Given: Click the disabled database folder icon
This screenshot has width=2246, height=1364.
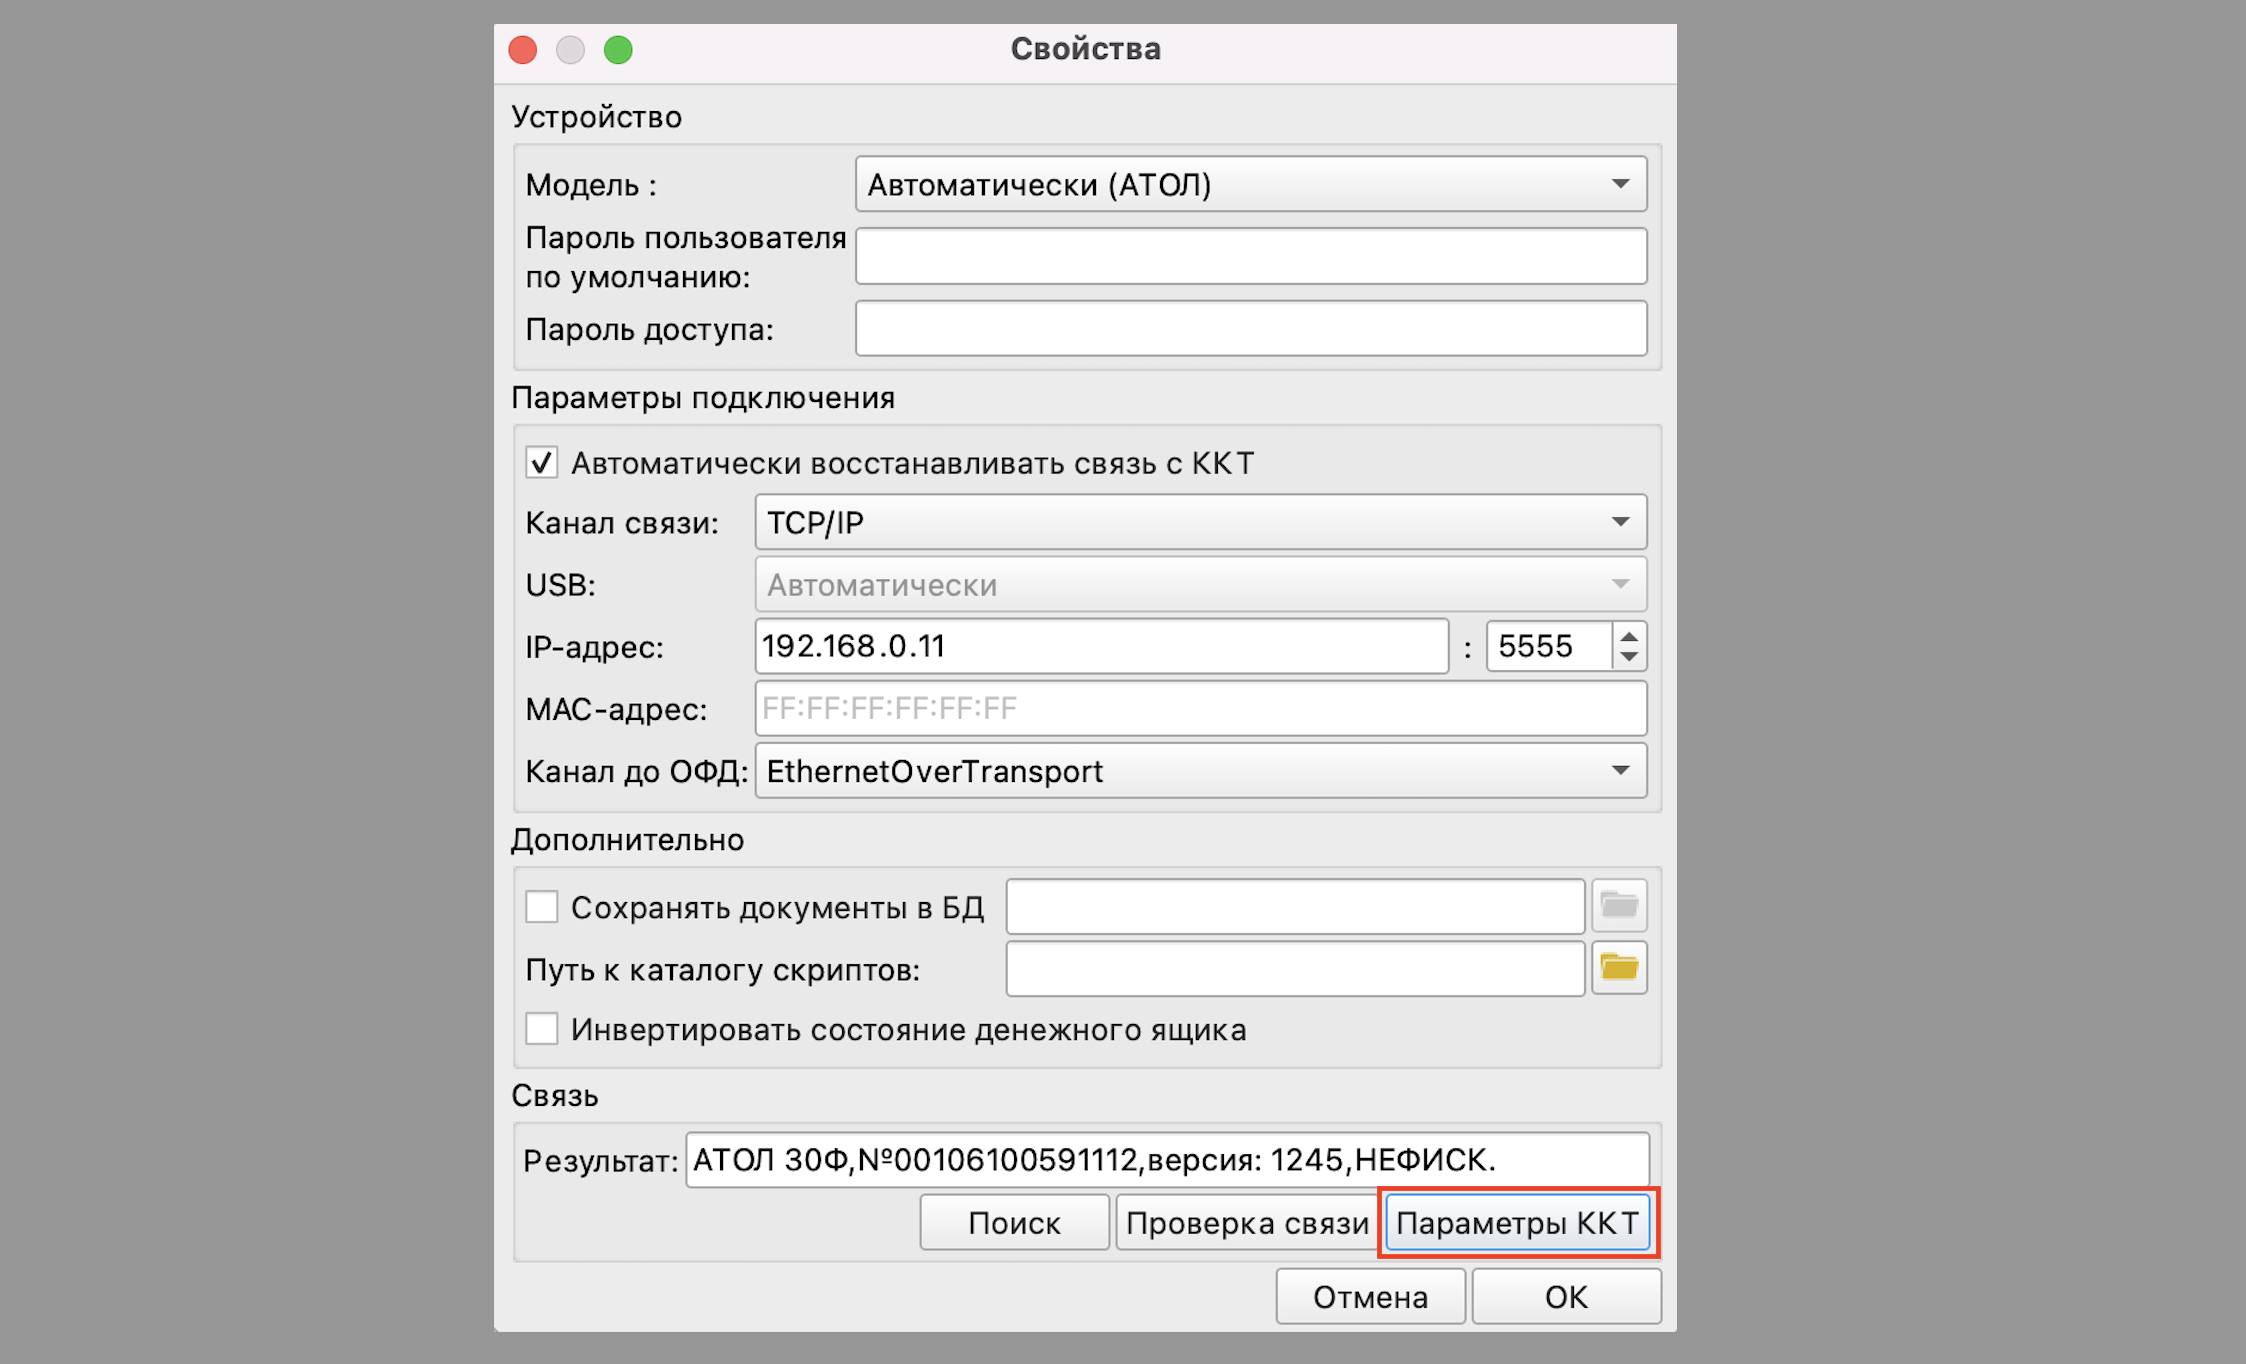Looking at the screenshot, I should tap(1618, 906).
